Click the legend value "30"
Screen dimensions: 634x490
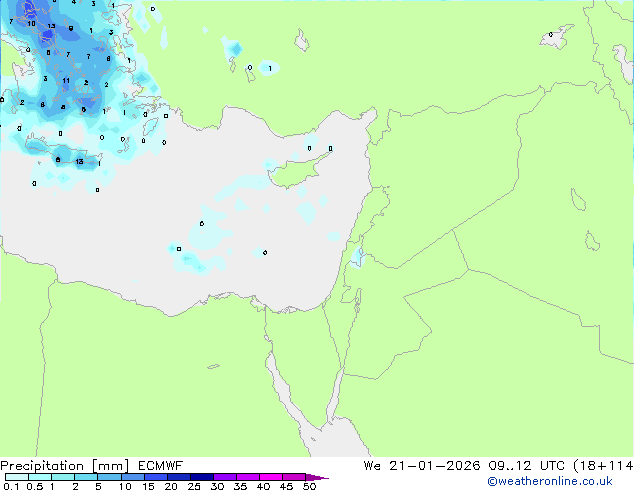(217, 486)
